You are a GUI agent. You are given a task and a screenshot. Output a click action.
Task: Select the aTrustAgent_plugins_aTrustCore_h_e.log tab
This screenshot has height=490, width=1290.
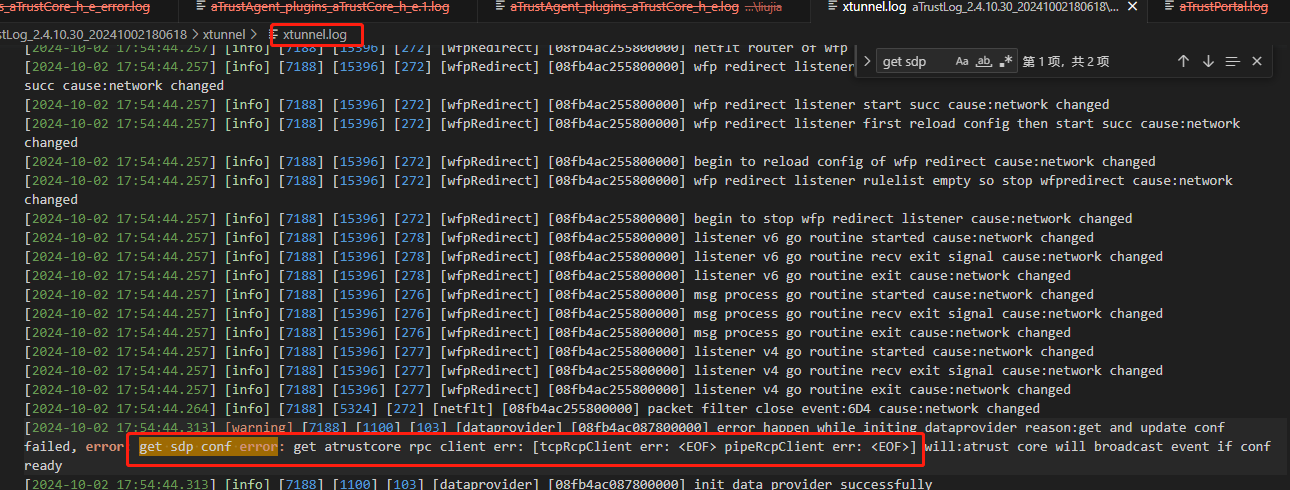tap(624, 7)
